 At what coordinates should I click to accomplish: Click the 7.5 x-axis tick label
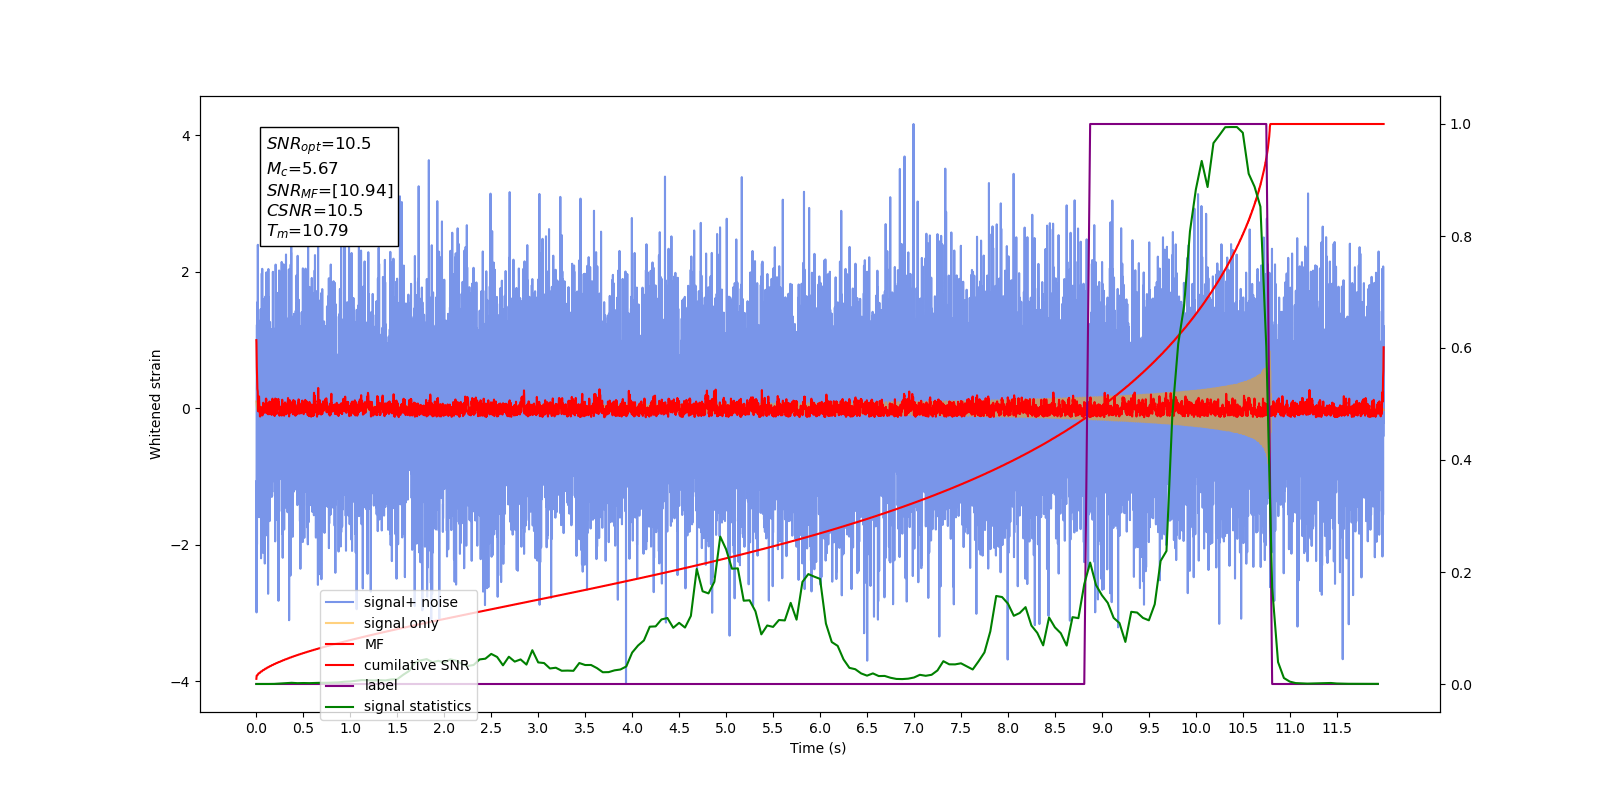961,728
